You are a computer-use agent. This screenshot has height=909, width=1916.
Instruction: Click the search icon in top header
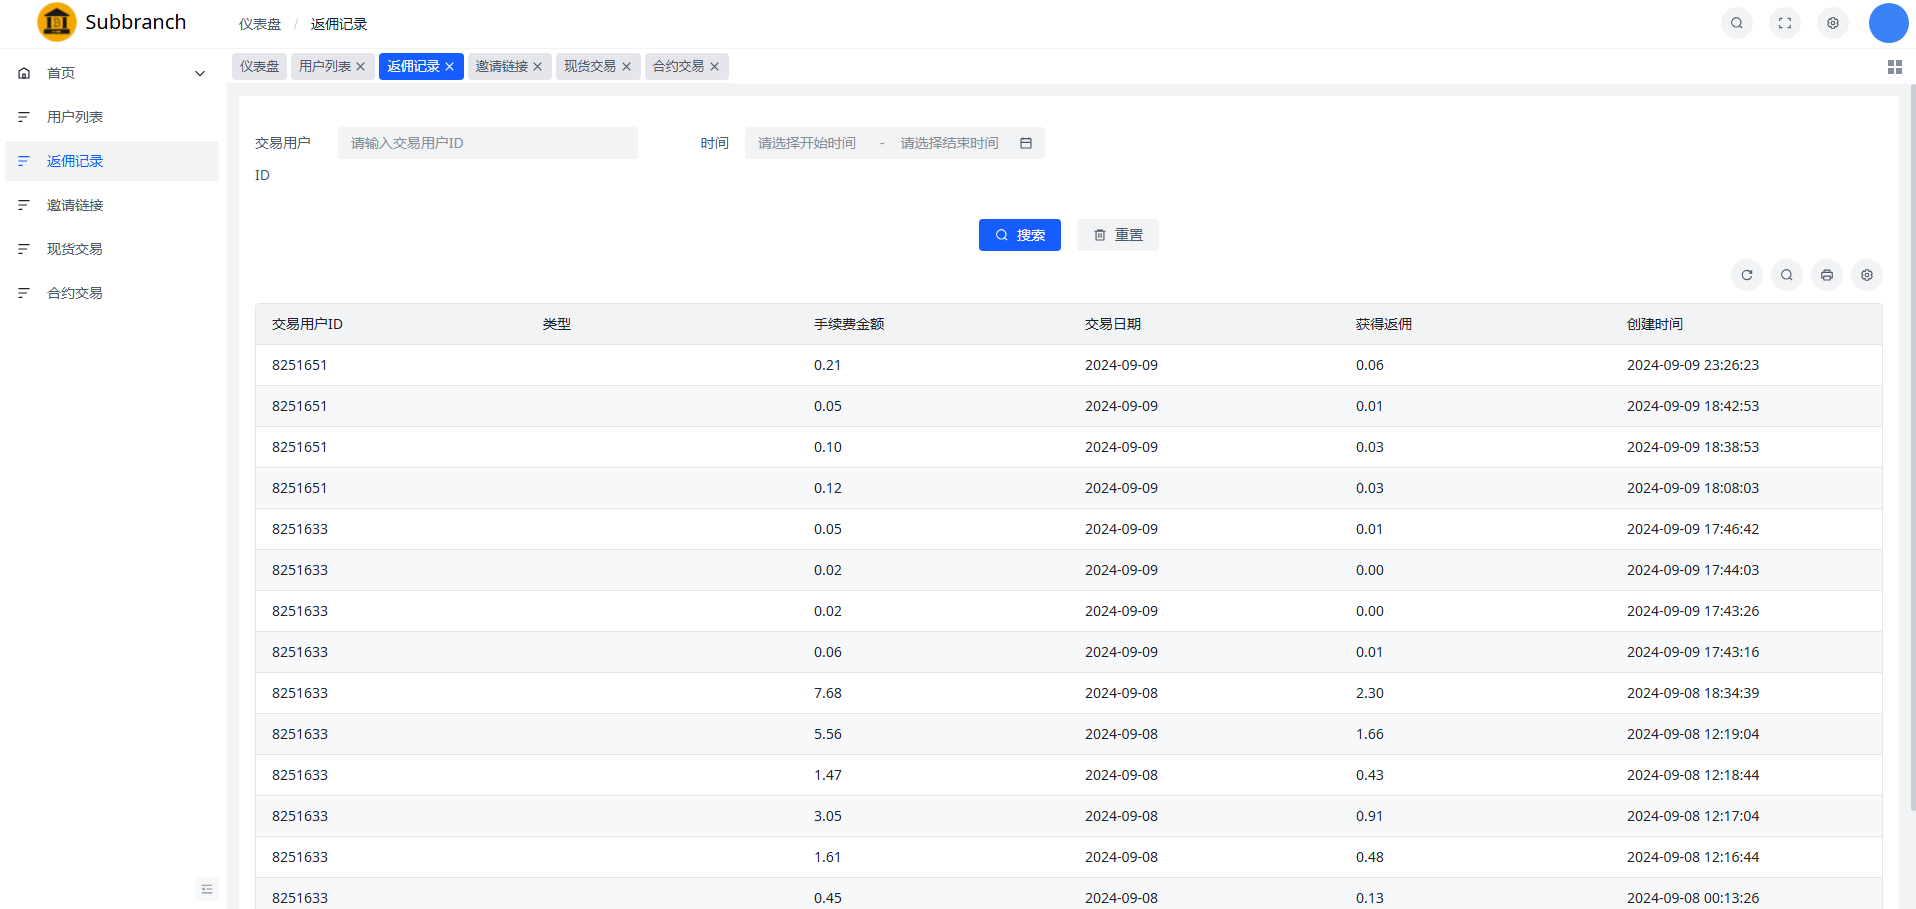pyautogui.click(x=1737, y=23)
